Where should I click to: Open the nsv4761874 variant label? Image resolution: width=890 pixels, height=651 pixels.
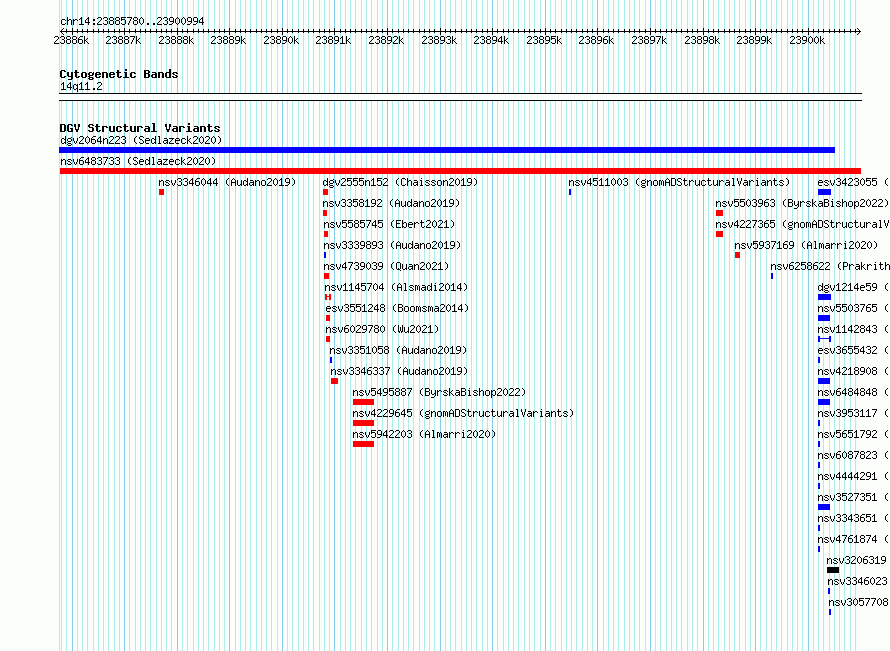853,539
